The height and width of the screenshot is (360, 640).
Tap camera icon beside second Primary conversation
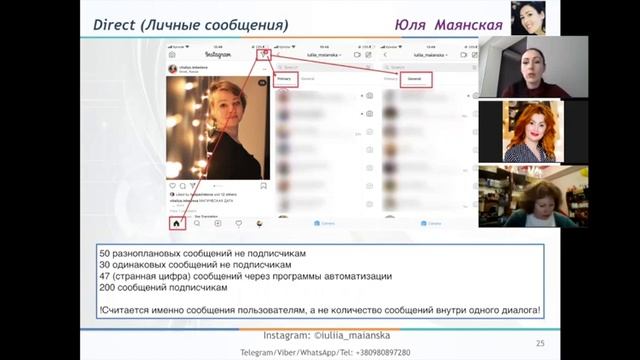point(369,114)
